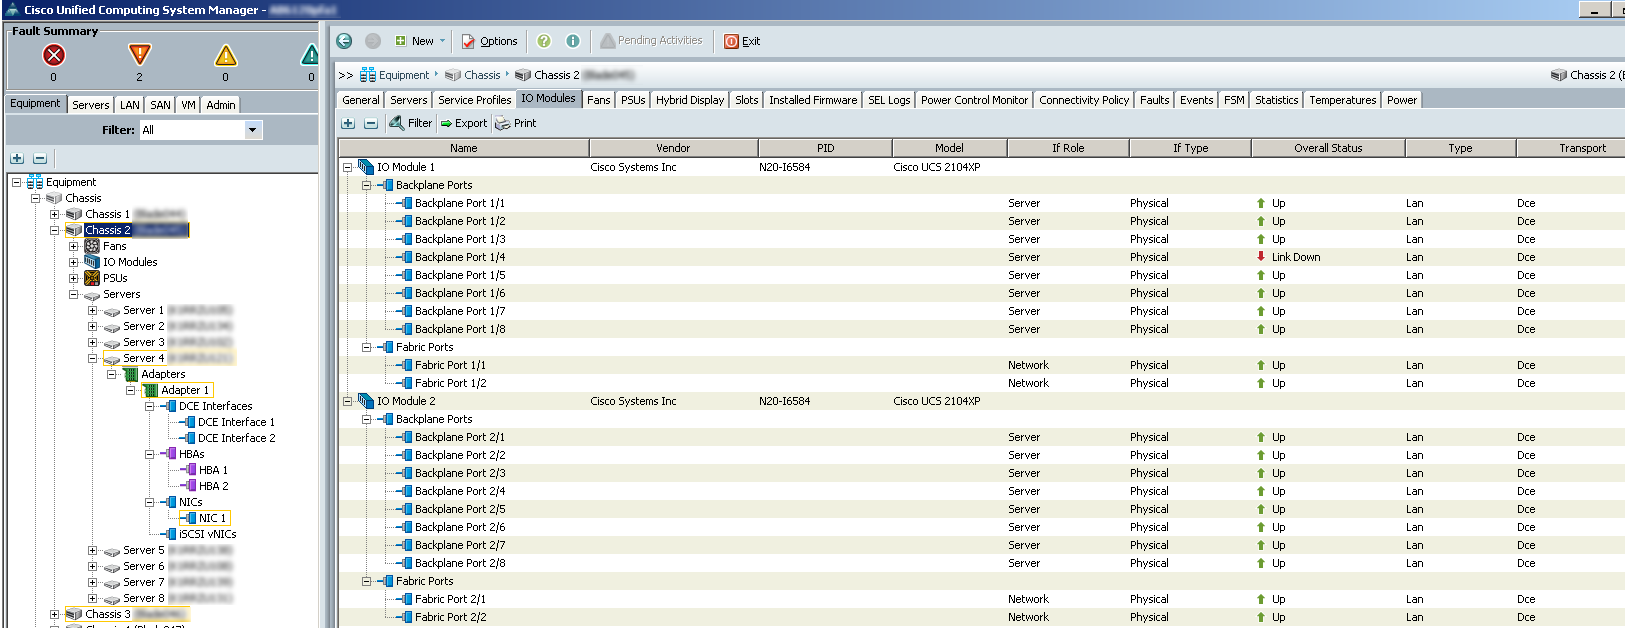Select HBA 1 in the tree
This screenshot has height=628, width=1625.
coord(212,470)
